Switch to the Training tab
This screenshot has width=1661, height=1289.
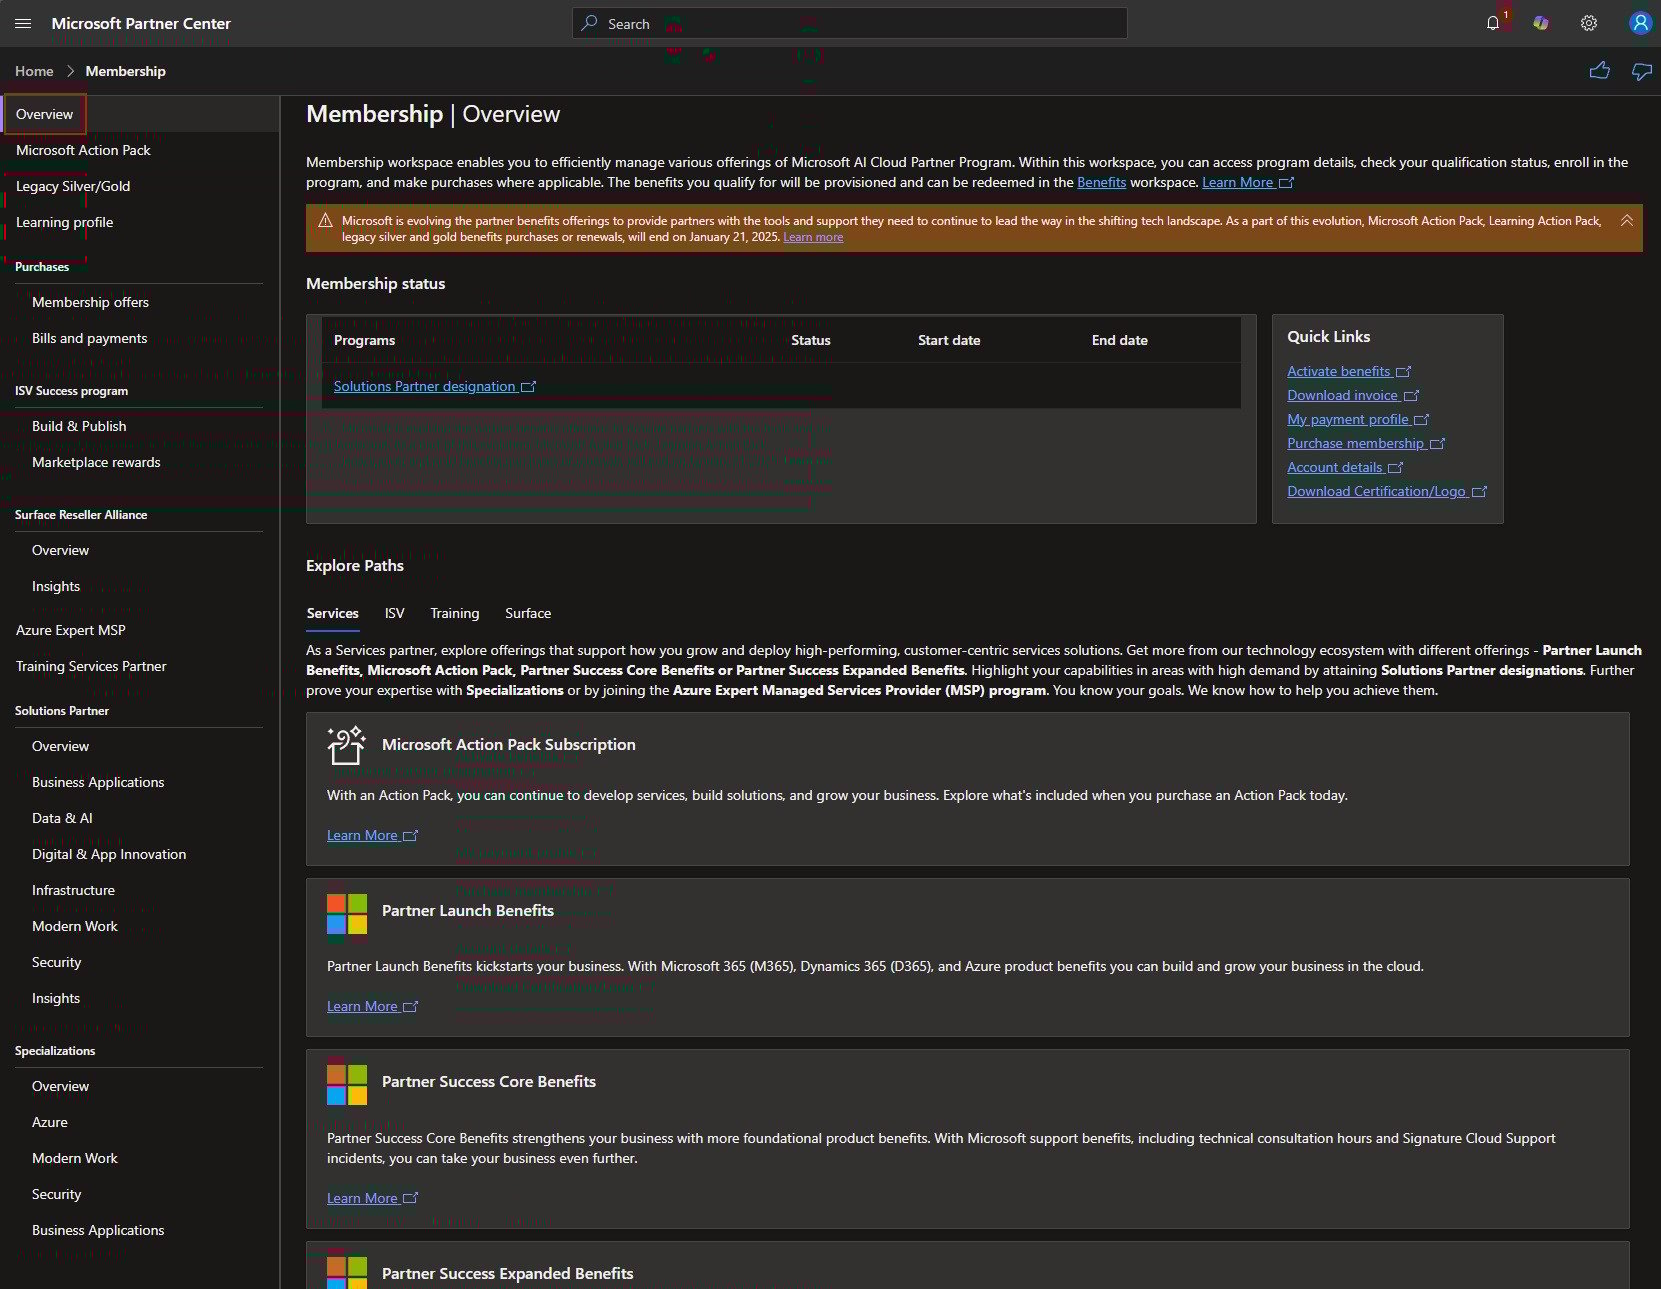click(455, 613)
